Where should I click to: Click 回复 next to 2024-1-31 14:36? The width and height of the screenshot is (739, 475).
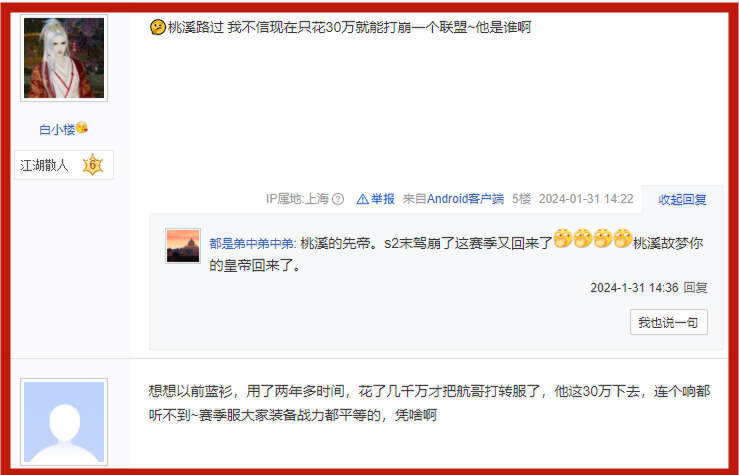coord(695,287)
